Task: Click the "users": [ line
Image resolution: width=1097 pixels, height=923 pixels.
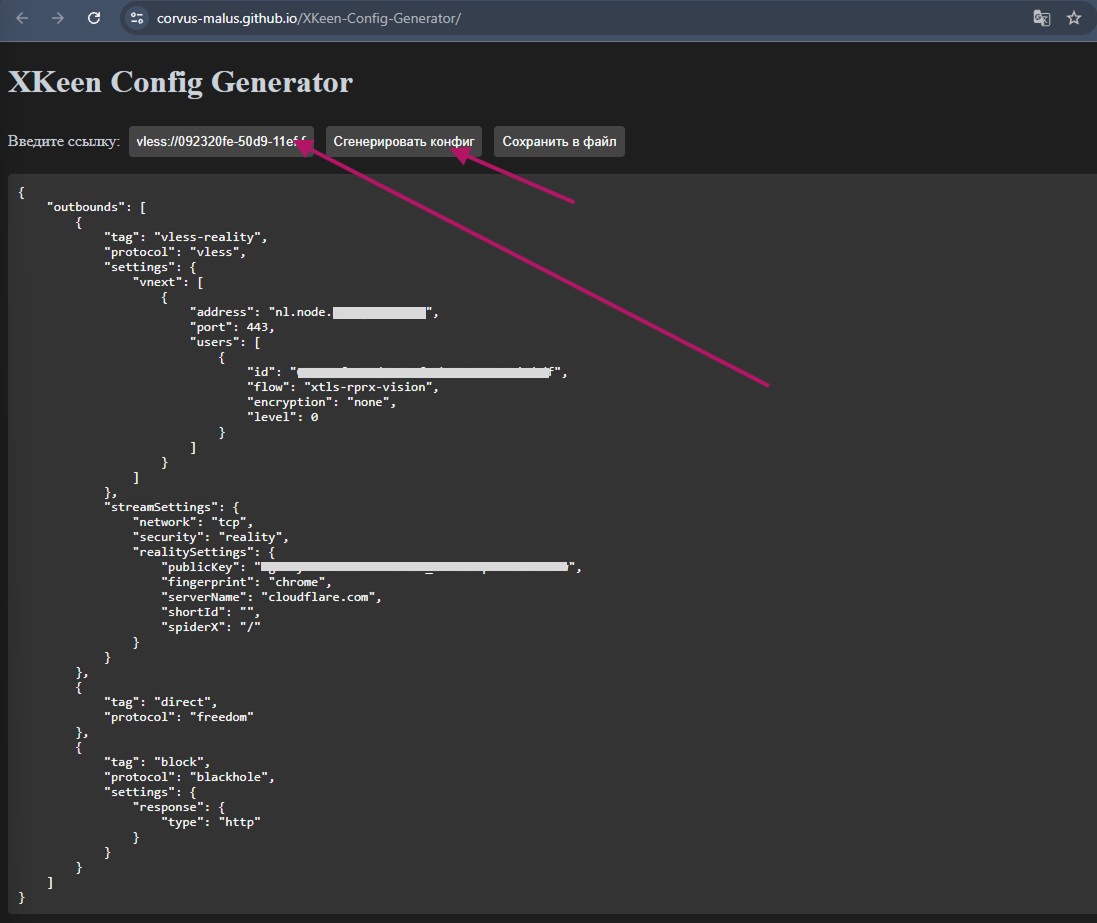Action: pos(225,342)
